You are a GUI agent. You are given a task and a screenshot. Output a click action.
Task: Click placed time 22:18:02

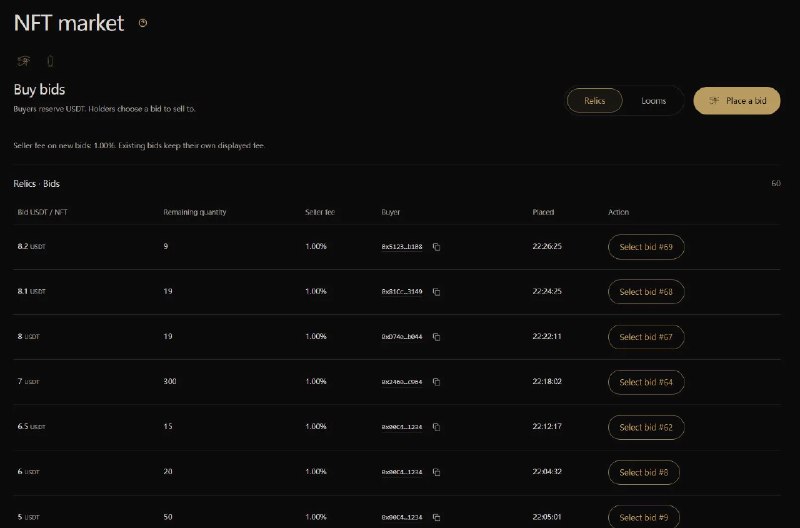coord(547,382)
